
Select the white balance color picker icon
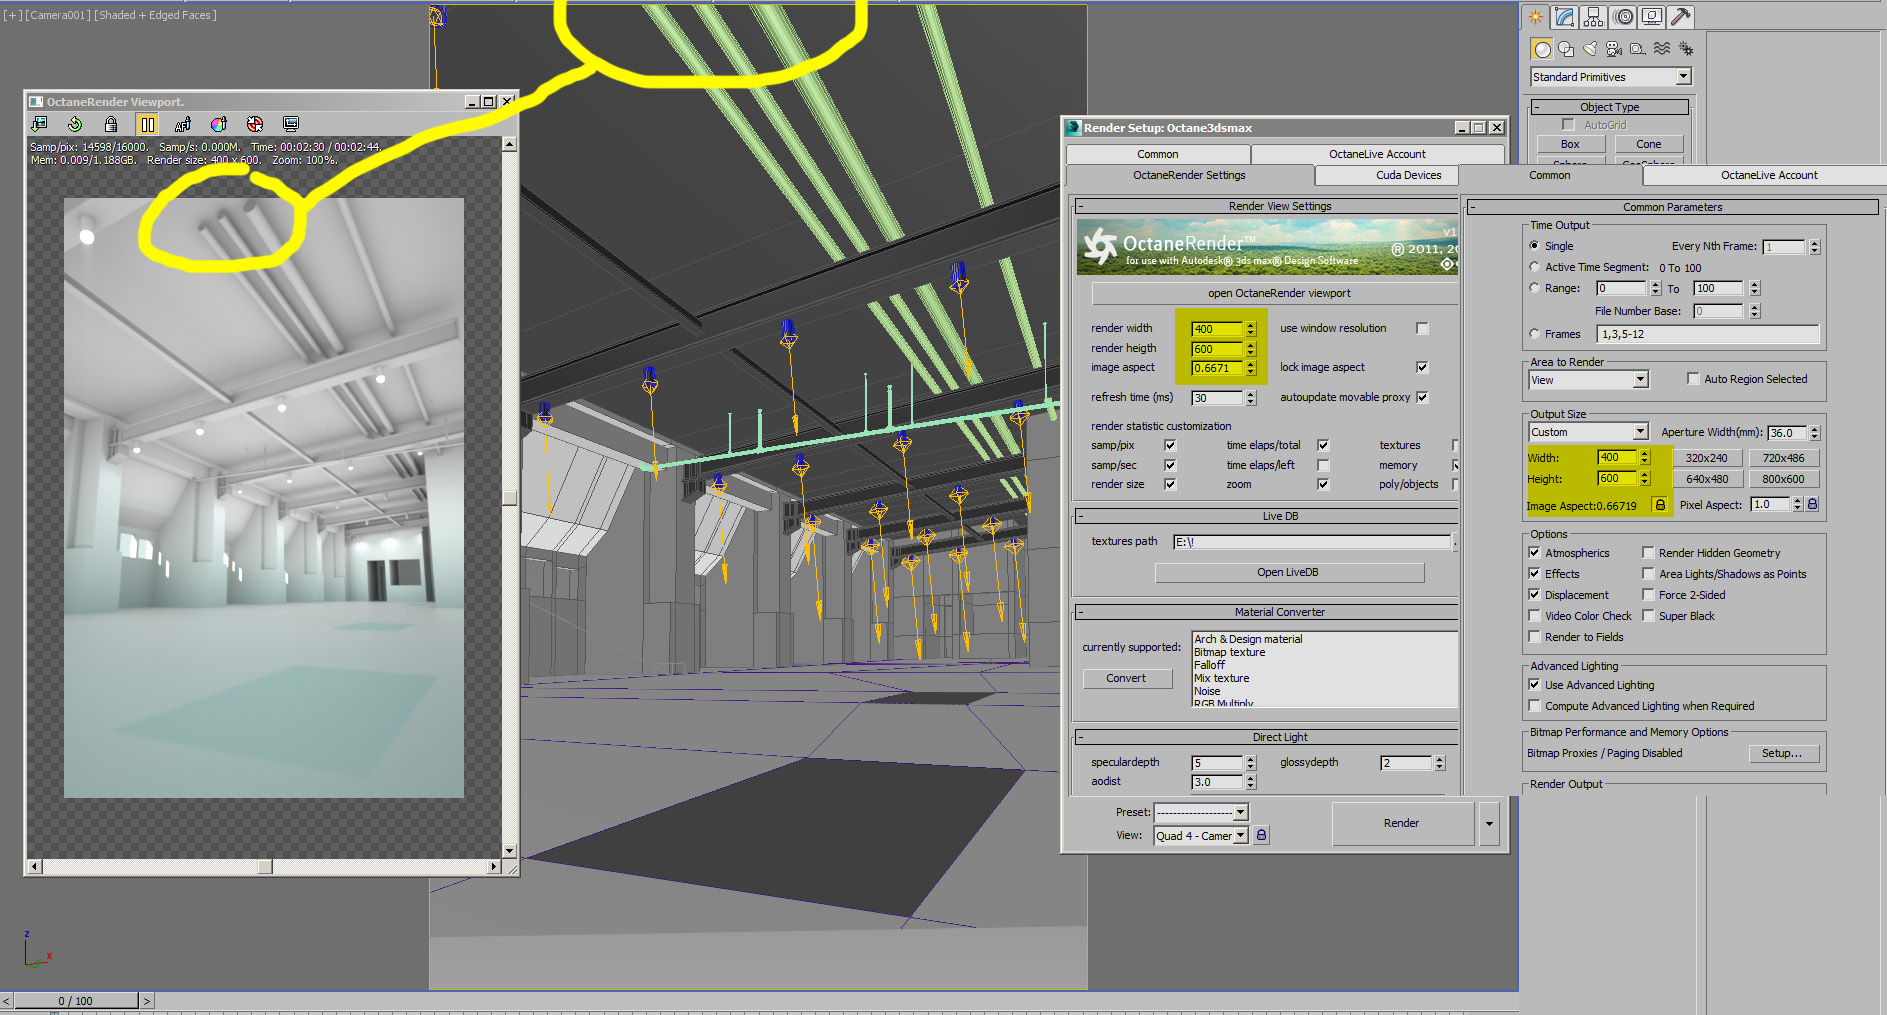click(219, 124)
